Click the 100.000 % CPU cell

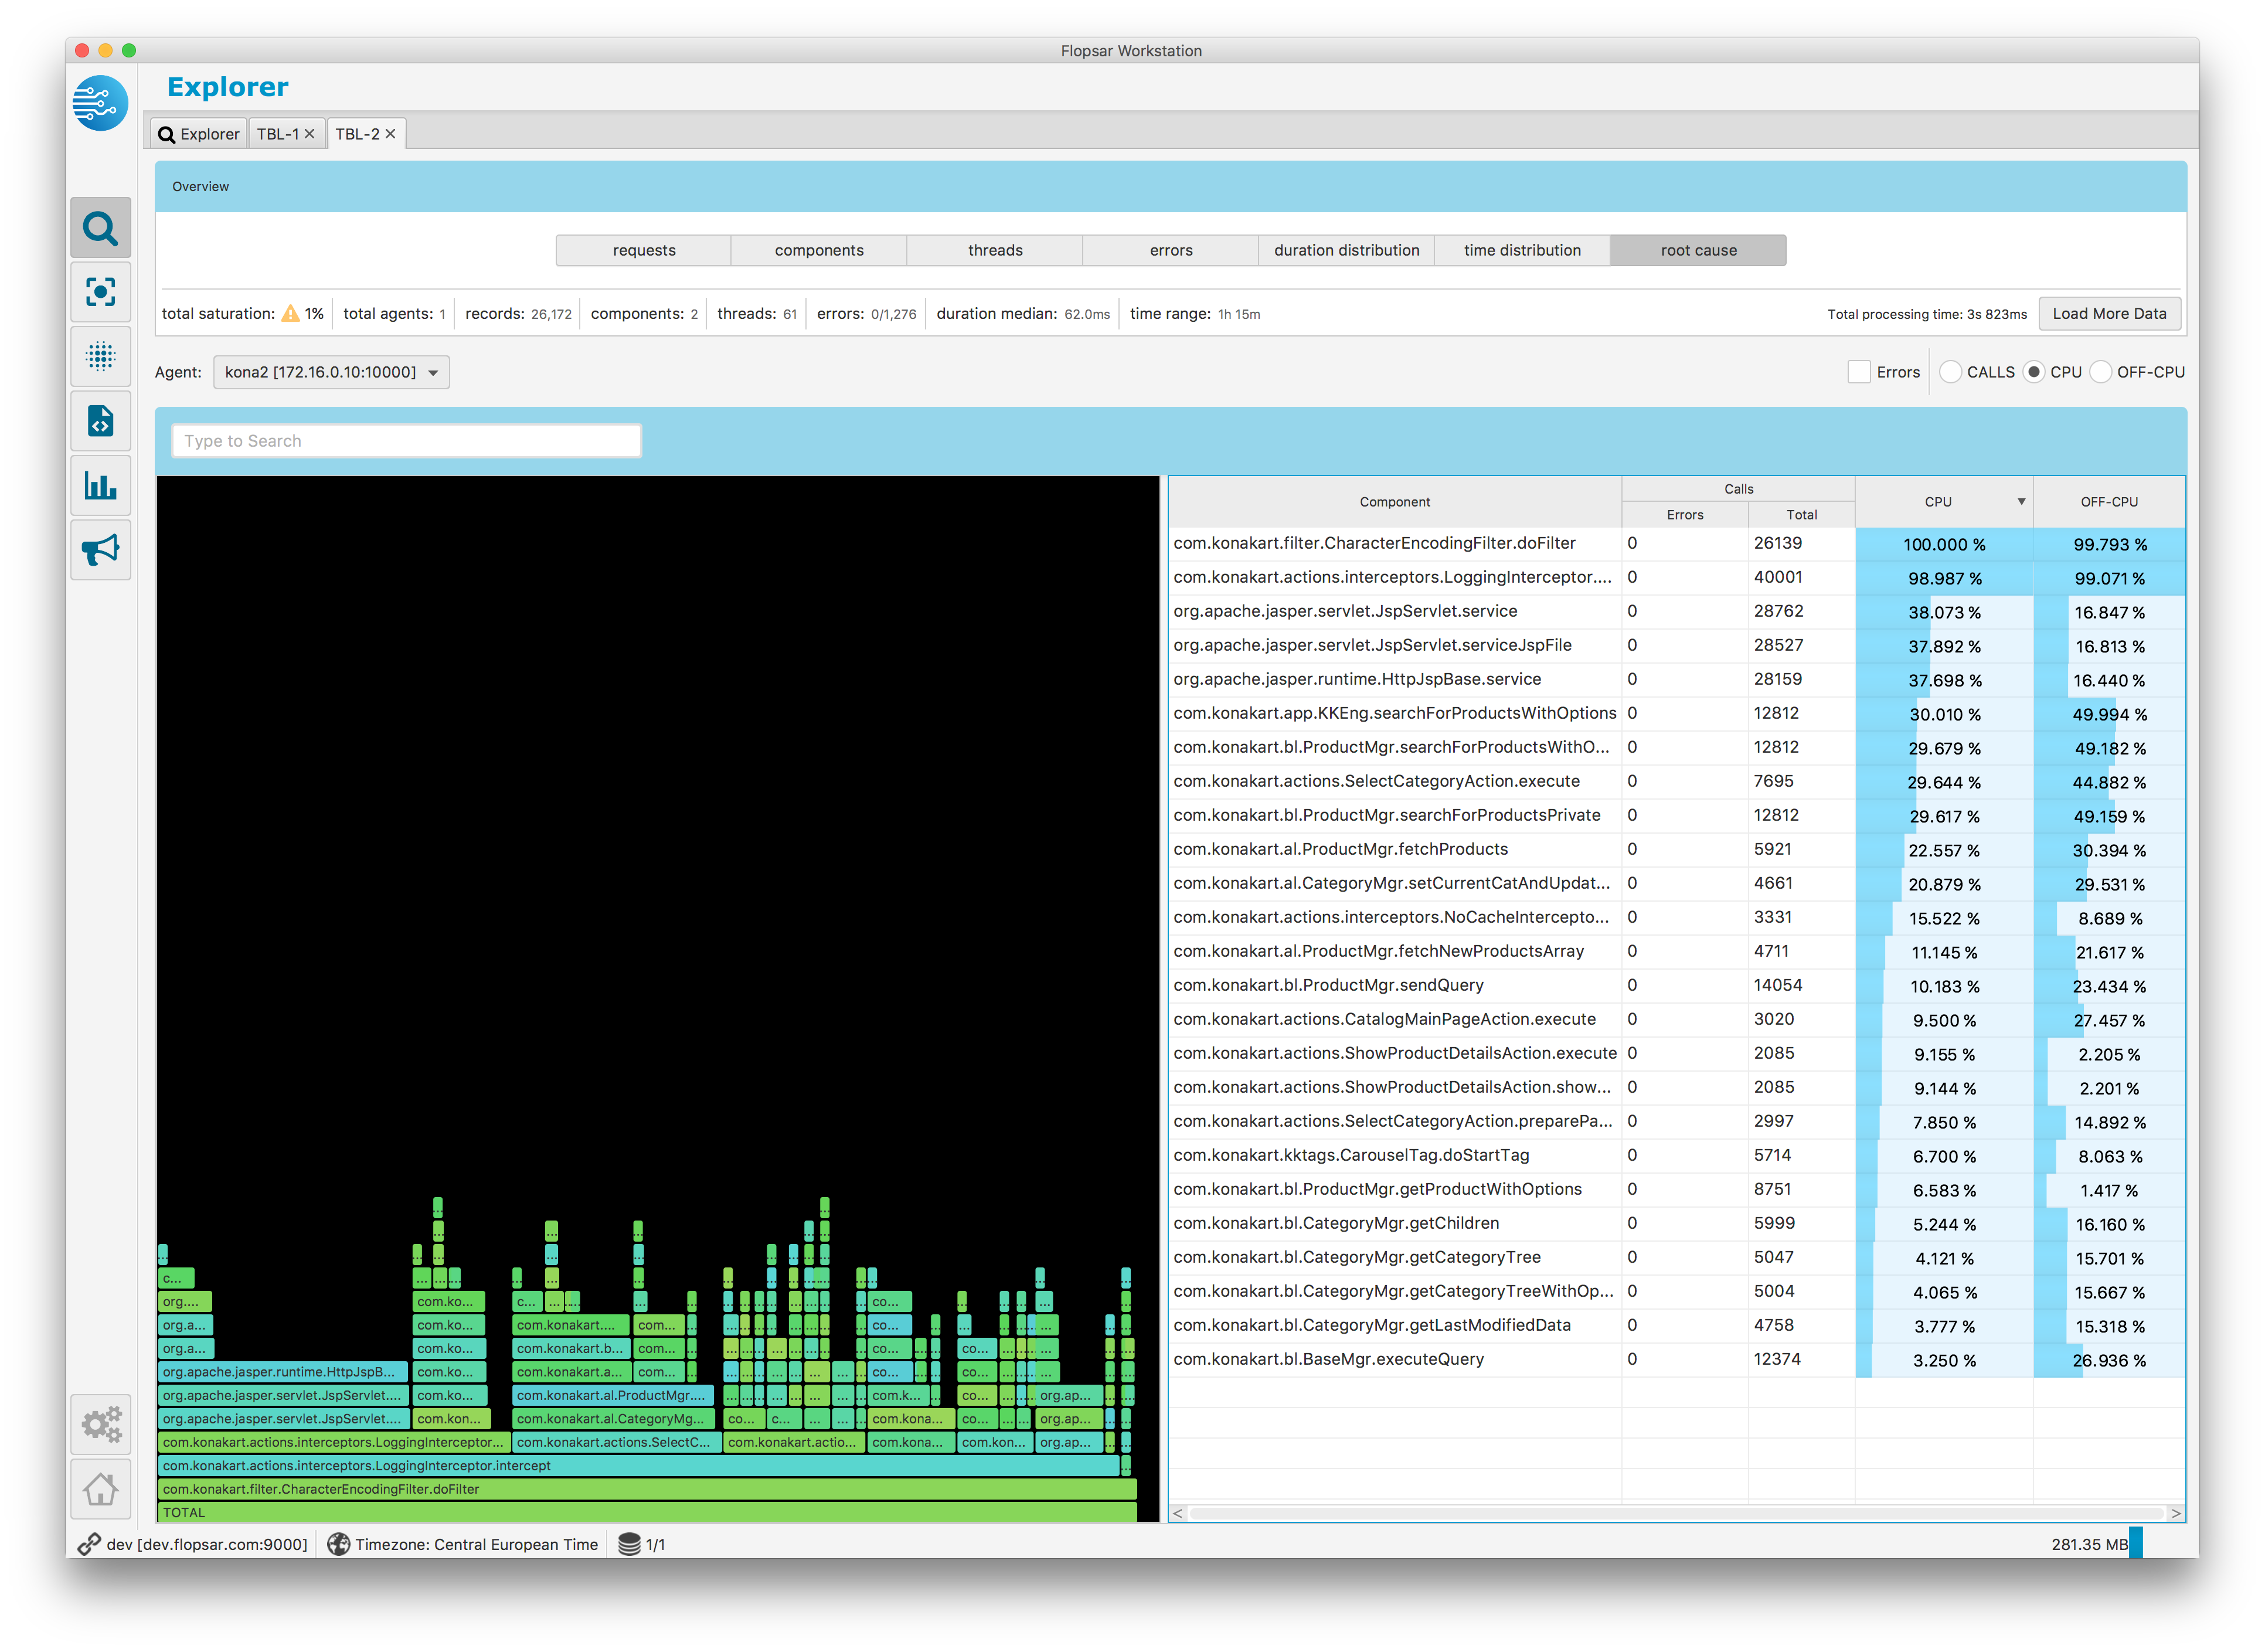1944,544
